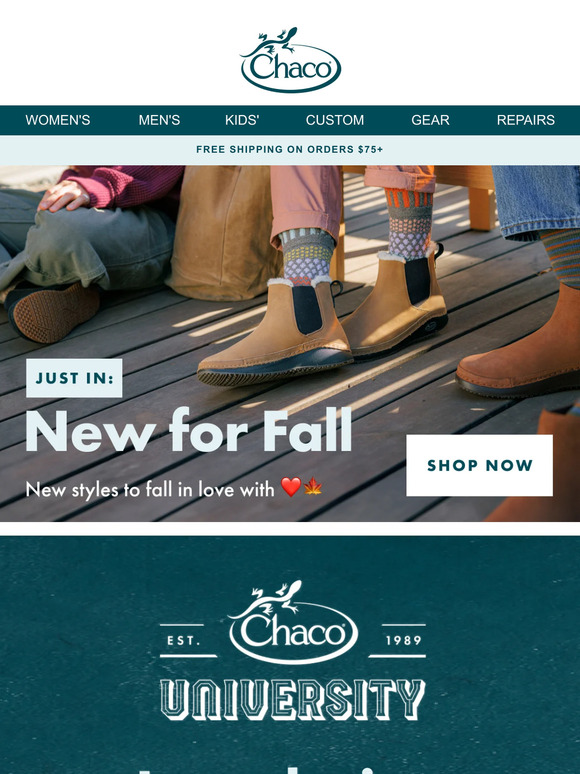Click the SHOP NOW button
The width and height of the screenshot is (580, 774).
[x=479, y=465]
